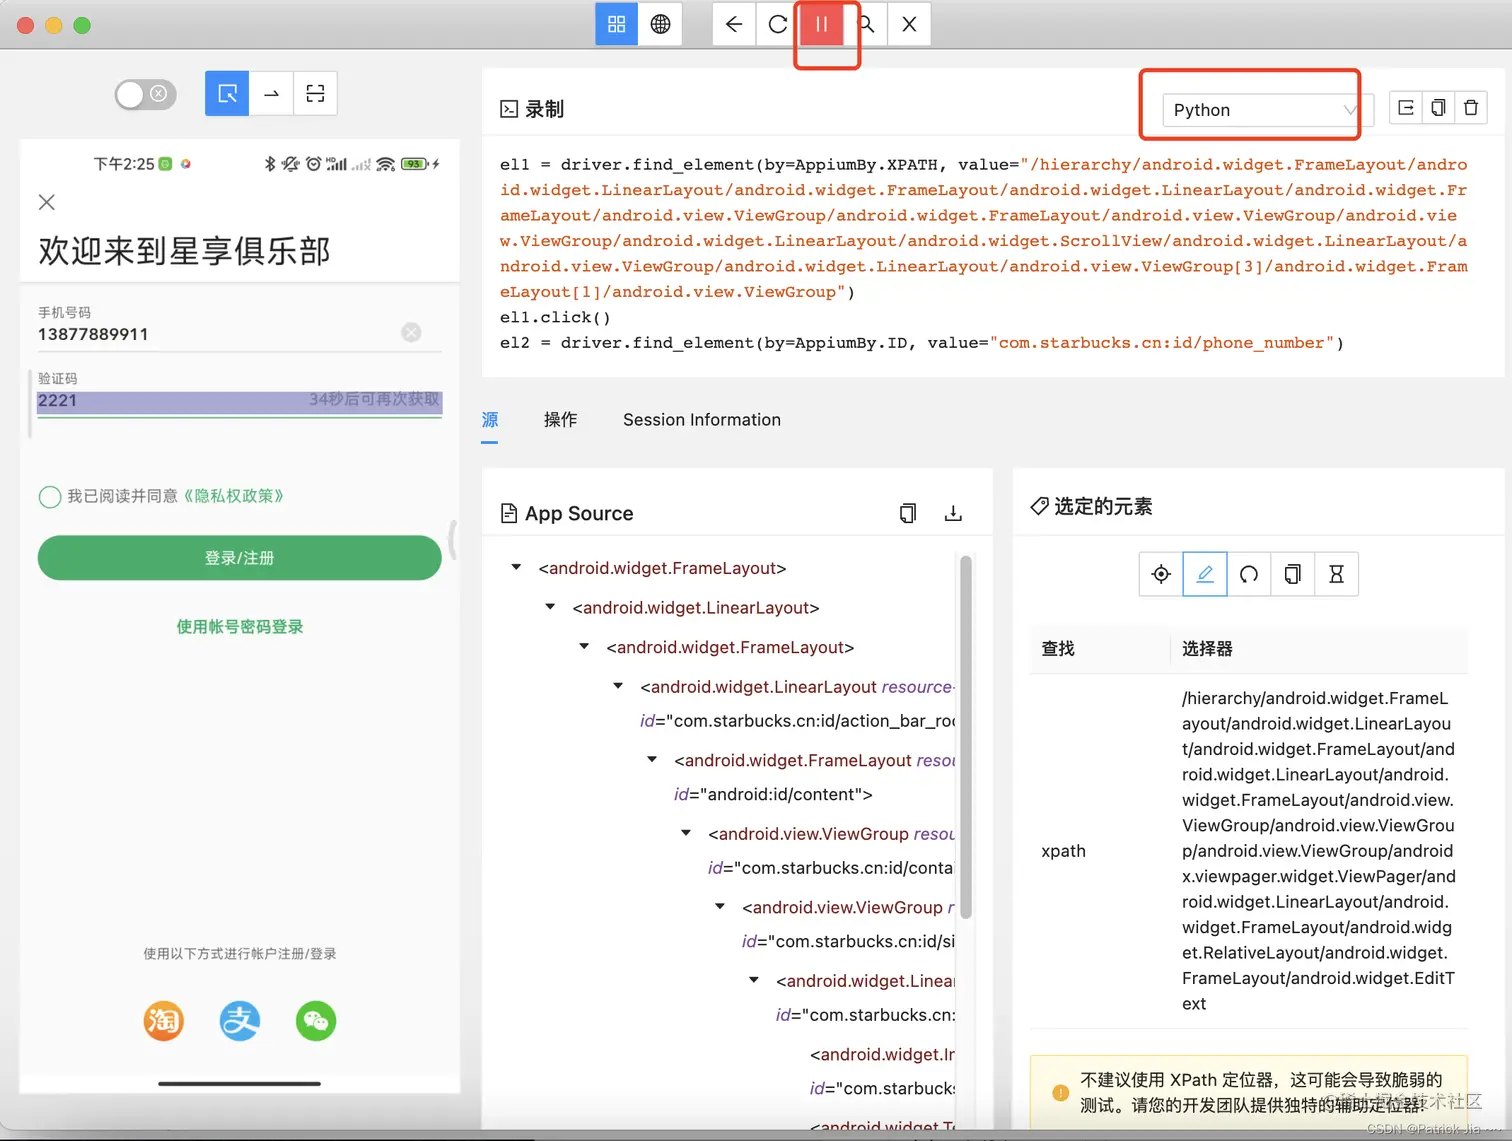
Task: Show boilerplate code in recorder
Action: click(1406, 108)
